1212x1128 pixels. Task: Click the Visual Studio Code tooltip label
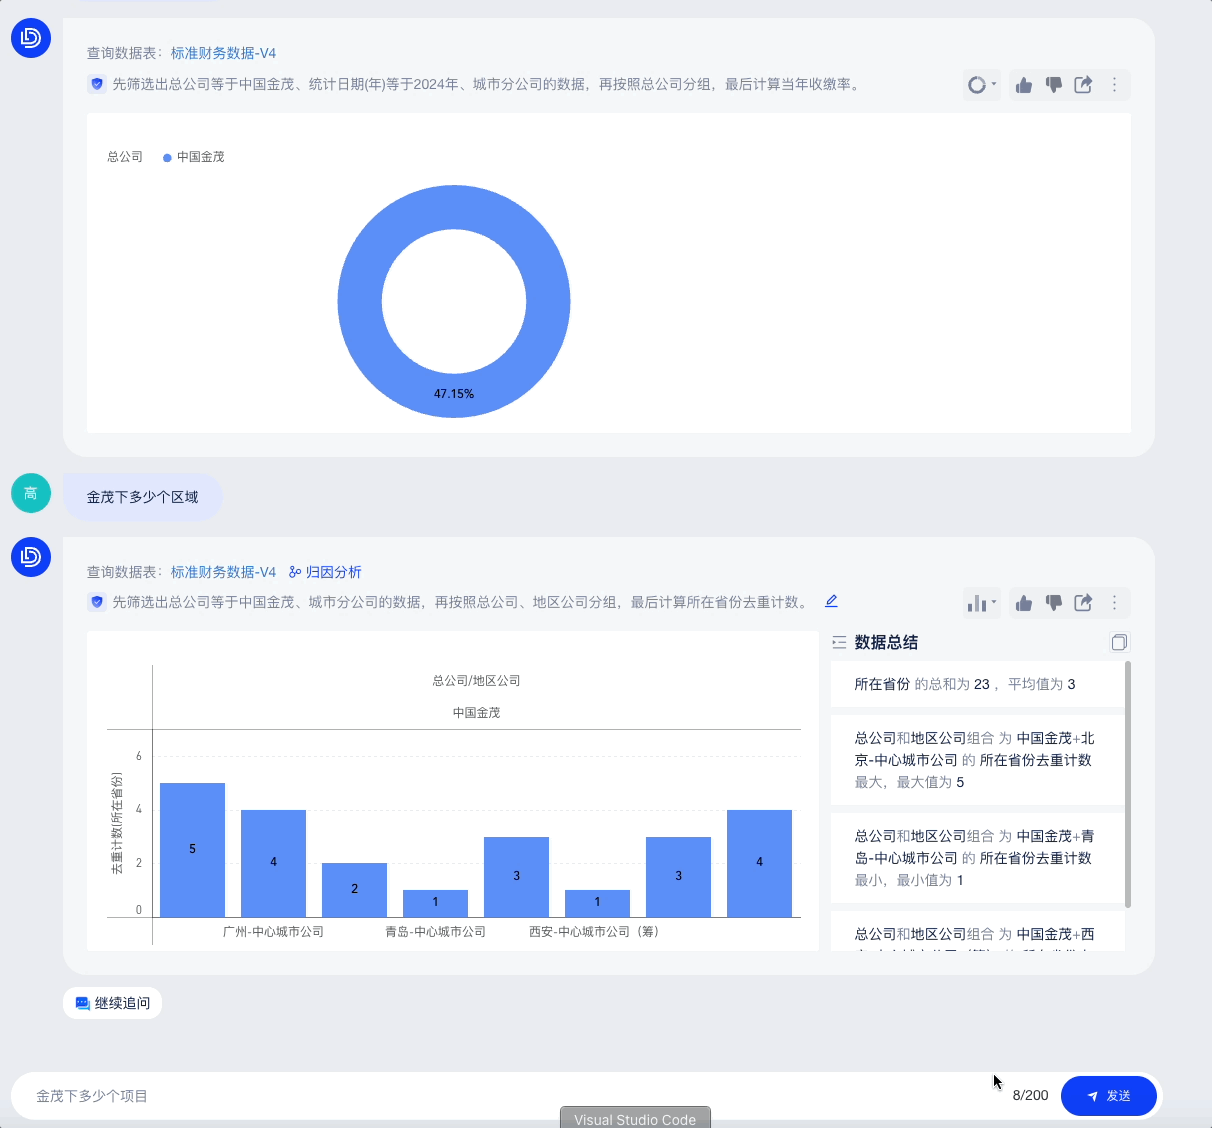(x=635, y=1118)
